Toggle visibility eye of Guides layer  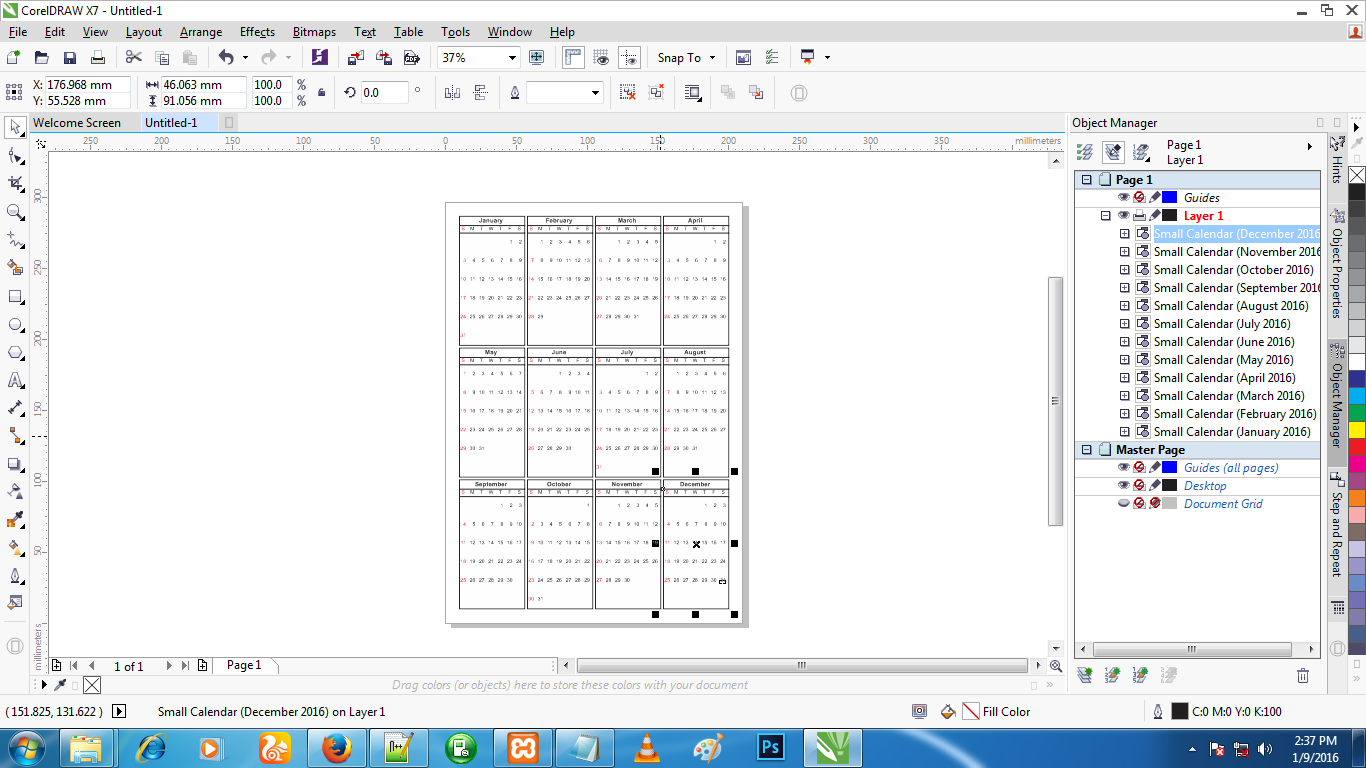coord(1124,198)
